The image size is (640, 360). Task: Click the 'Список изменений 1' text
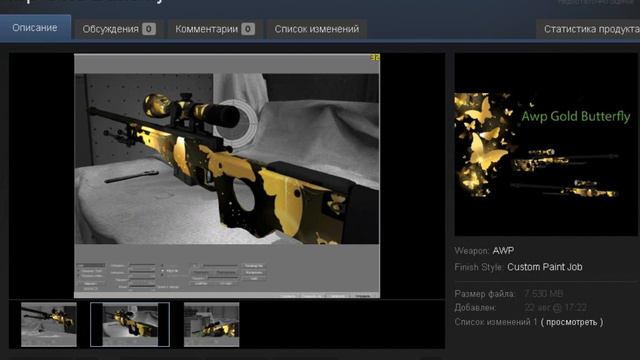pos(496,322)
